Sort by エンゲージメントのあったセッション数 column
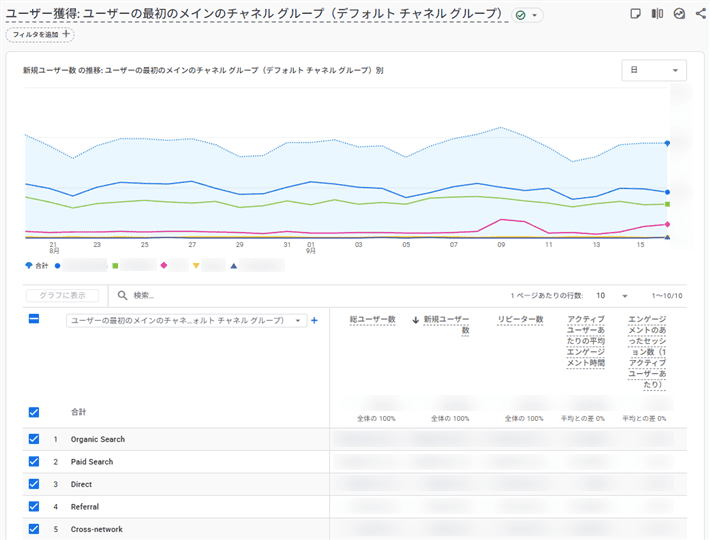Image resolution: width=710 pixels, height=540 pixels. 647,352
